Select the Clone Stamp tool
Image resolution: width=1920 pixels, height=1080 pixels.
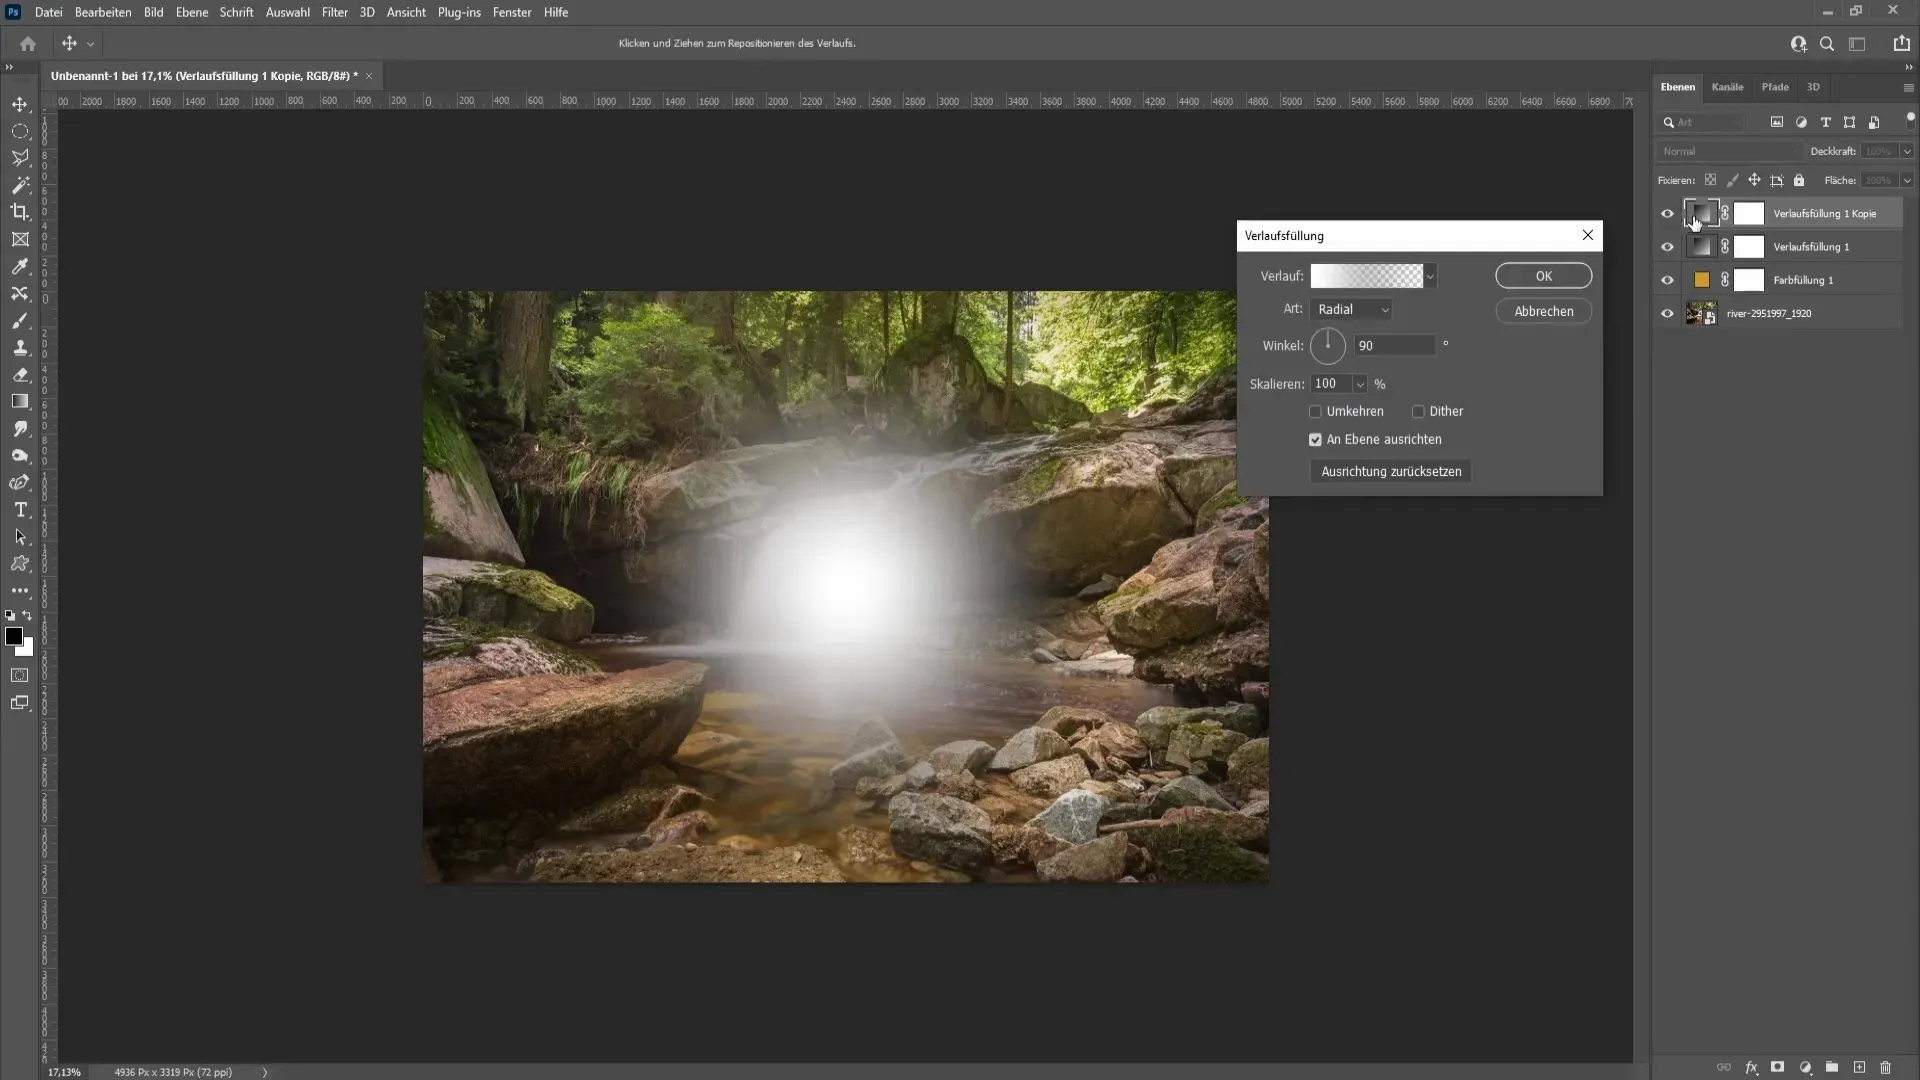coord(20,348)
